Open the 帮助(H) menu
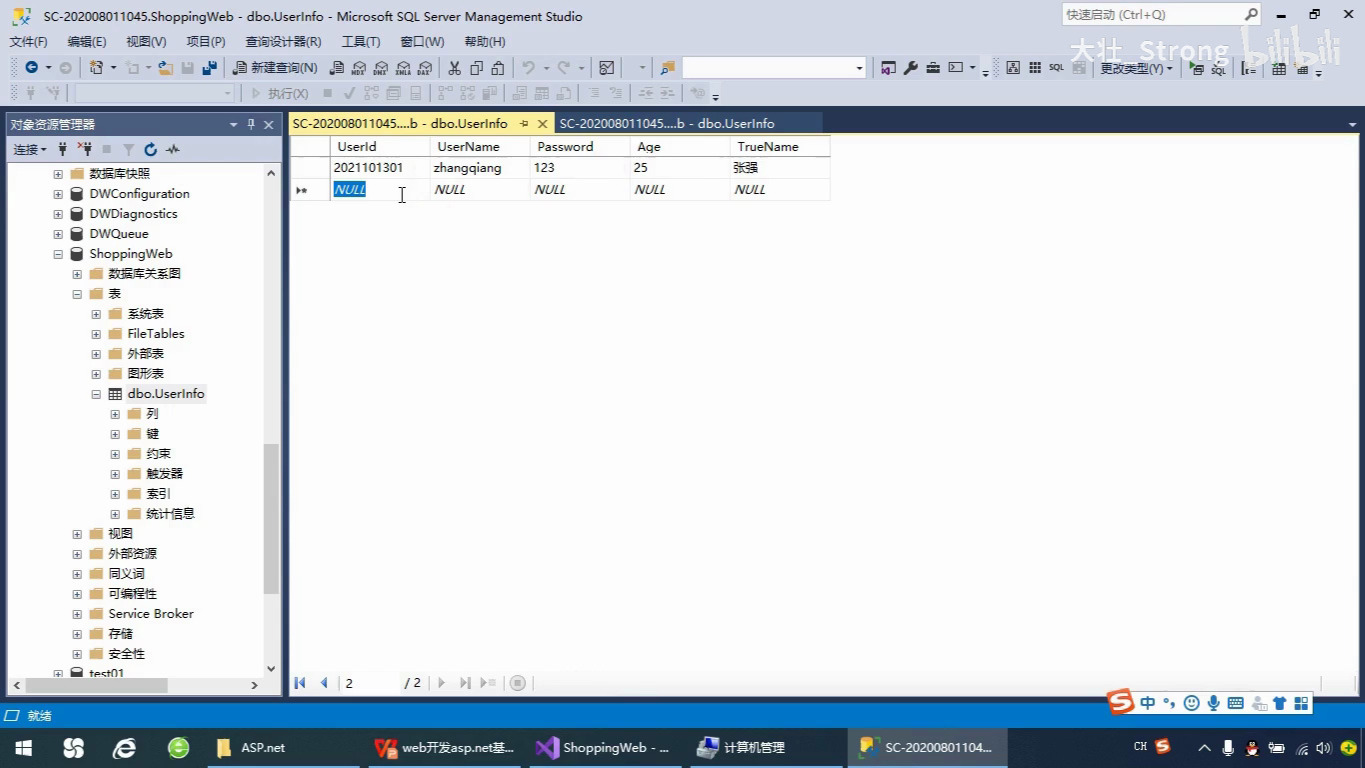Image resolution: width=1365 pixels, height=768 pixels. tap(485, 41)
